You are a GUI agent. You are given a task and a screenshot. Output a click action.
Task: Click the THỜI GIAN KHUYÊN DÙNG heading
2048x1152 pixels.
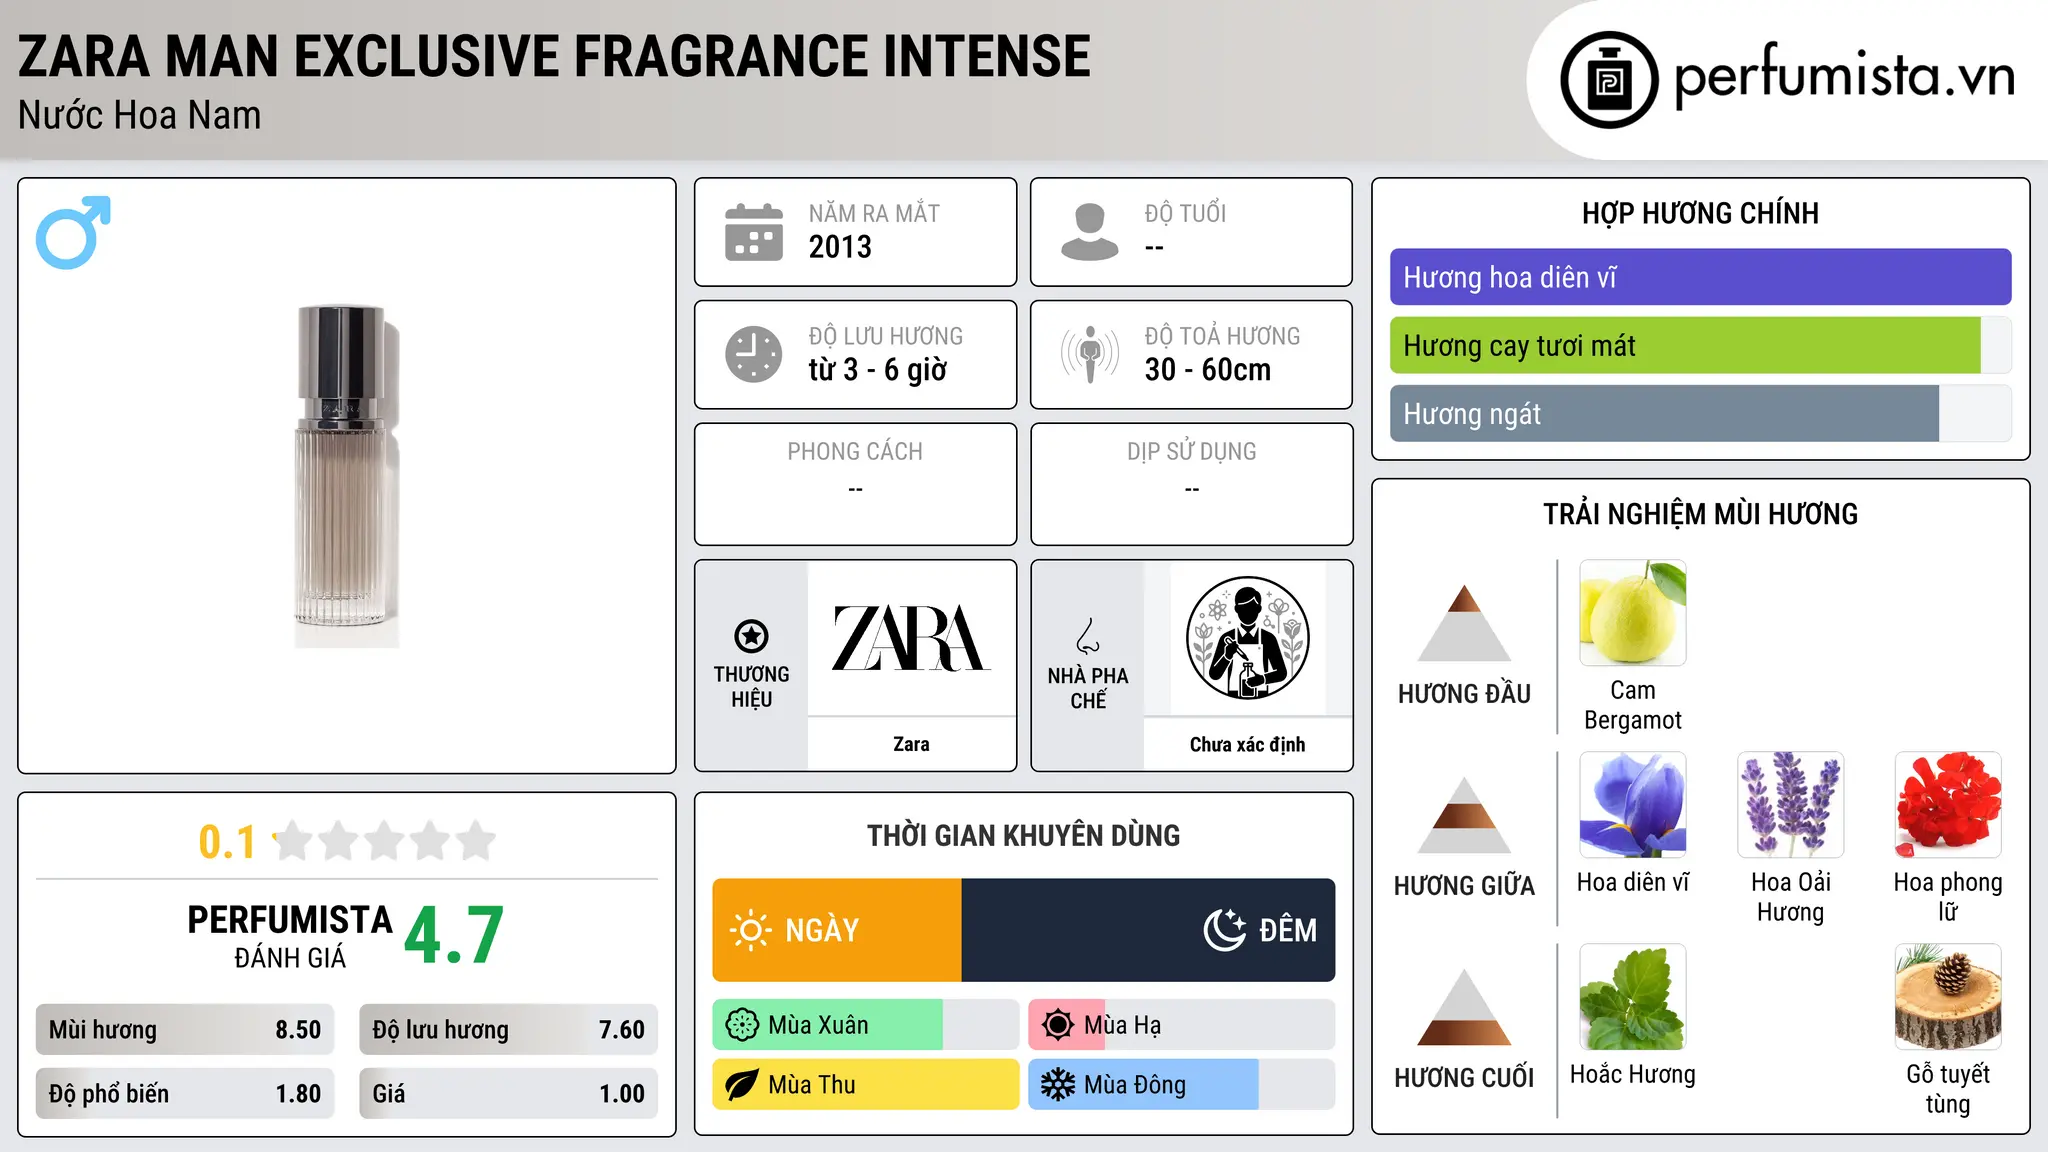click(1023, 835)
